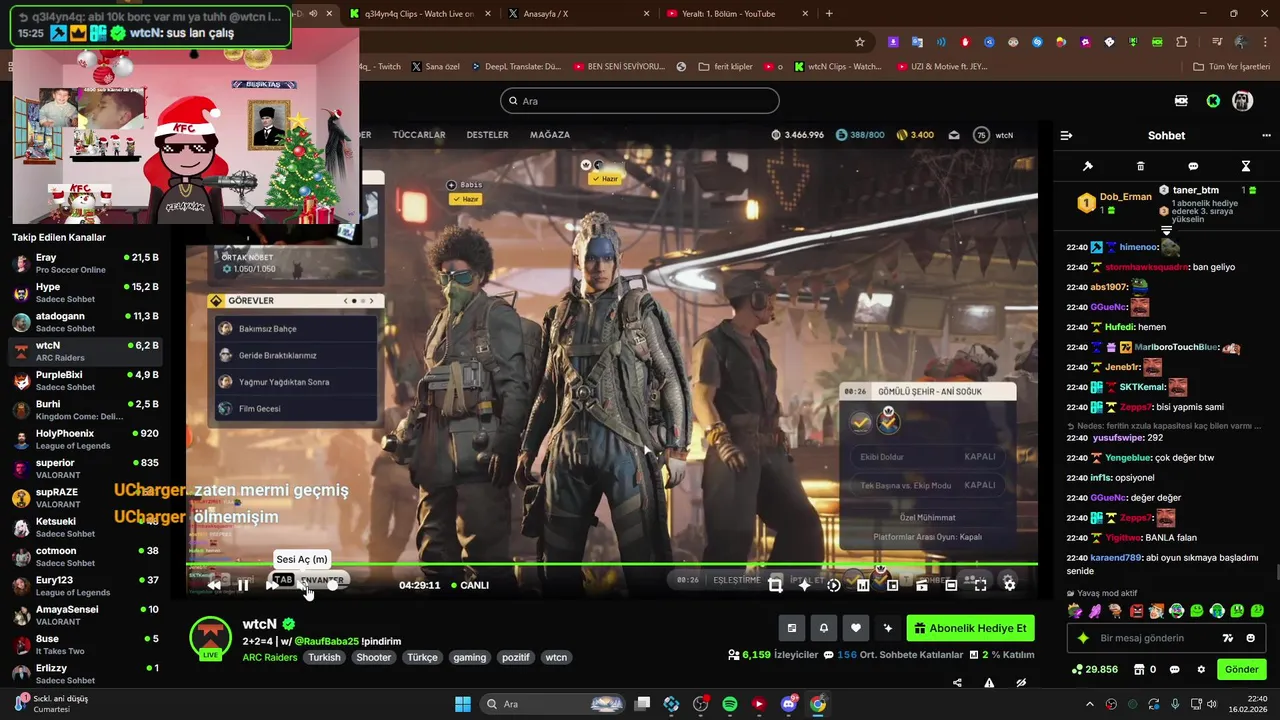Click the 29.856 channel points balance

click(1095, 669)
